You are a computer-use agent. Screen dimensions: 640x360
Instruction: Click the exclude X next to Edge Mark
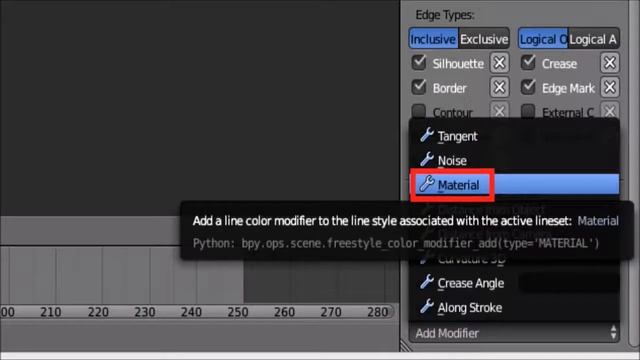click(610, 87)
